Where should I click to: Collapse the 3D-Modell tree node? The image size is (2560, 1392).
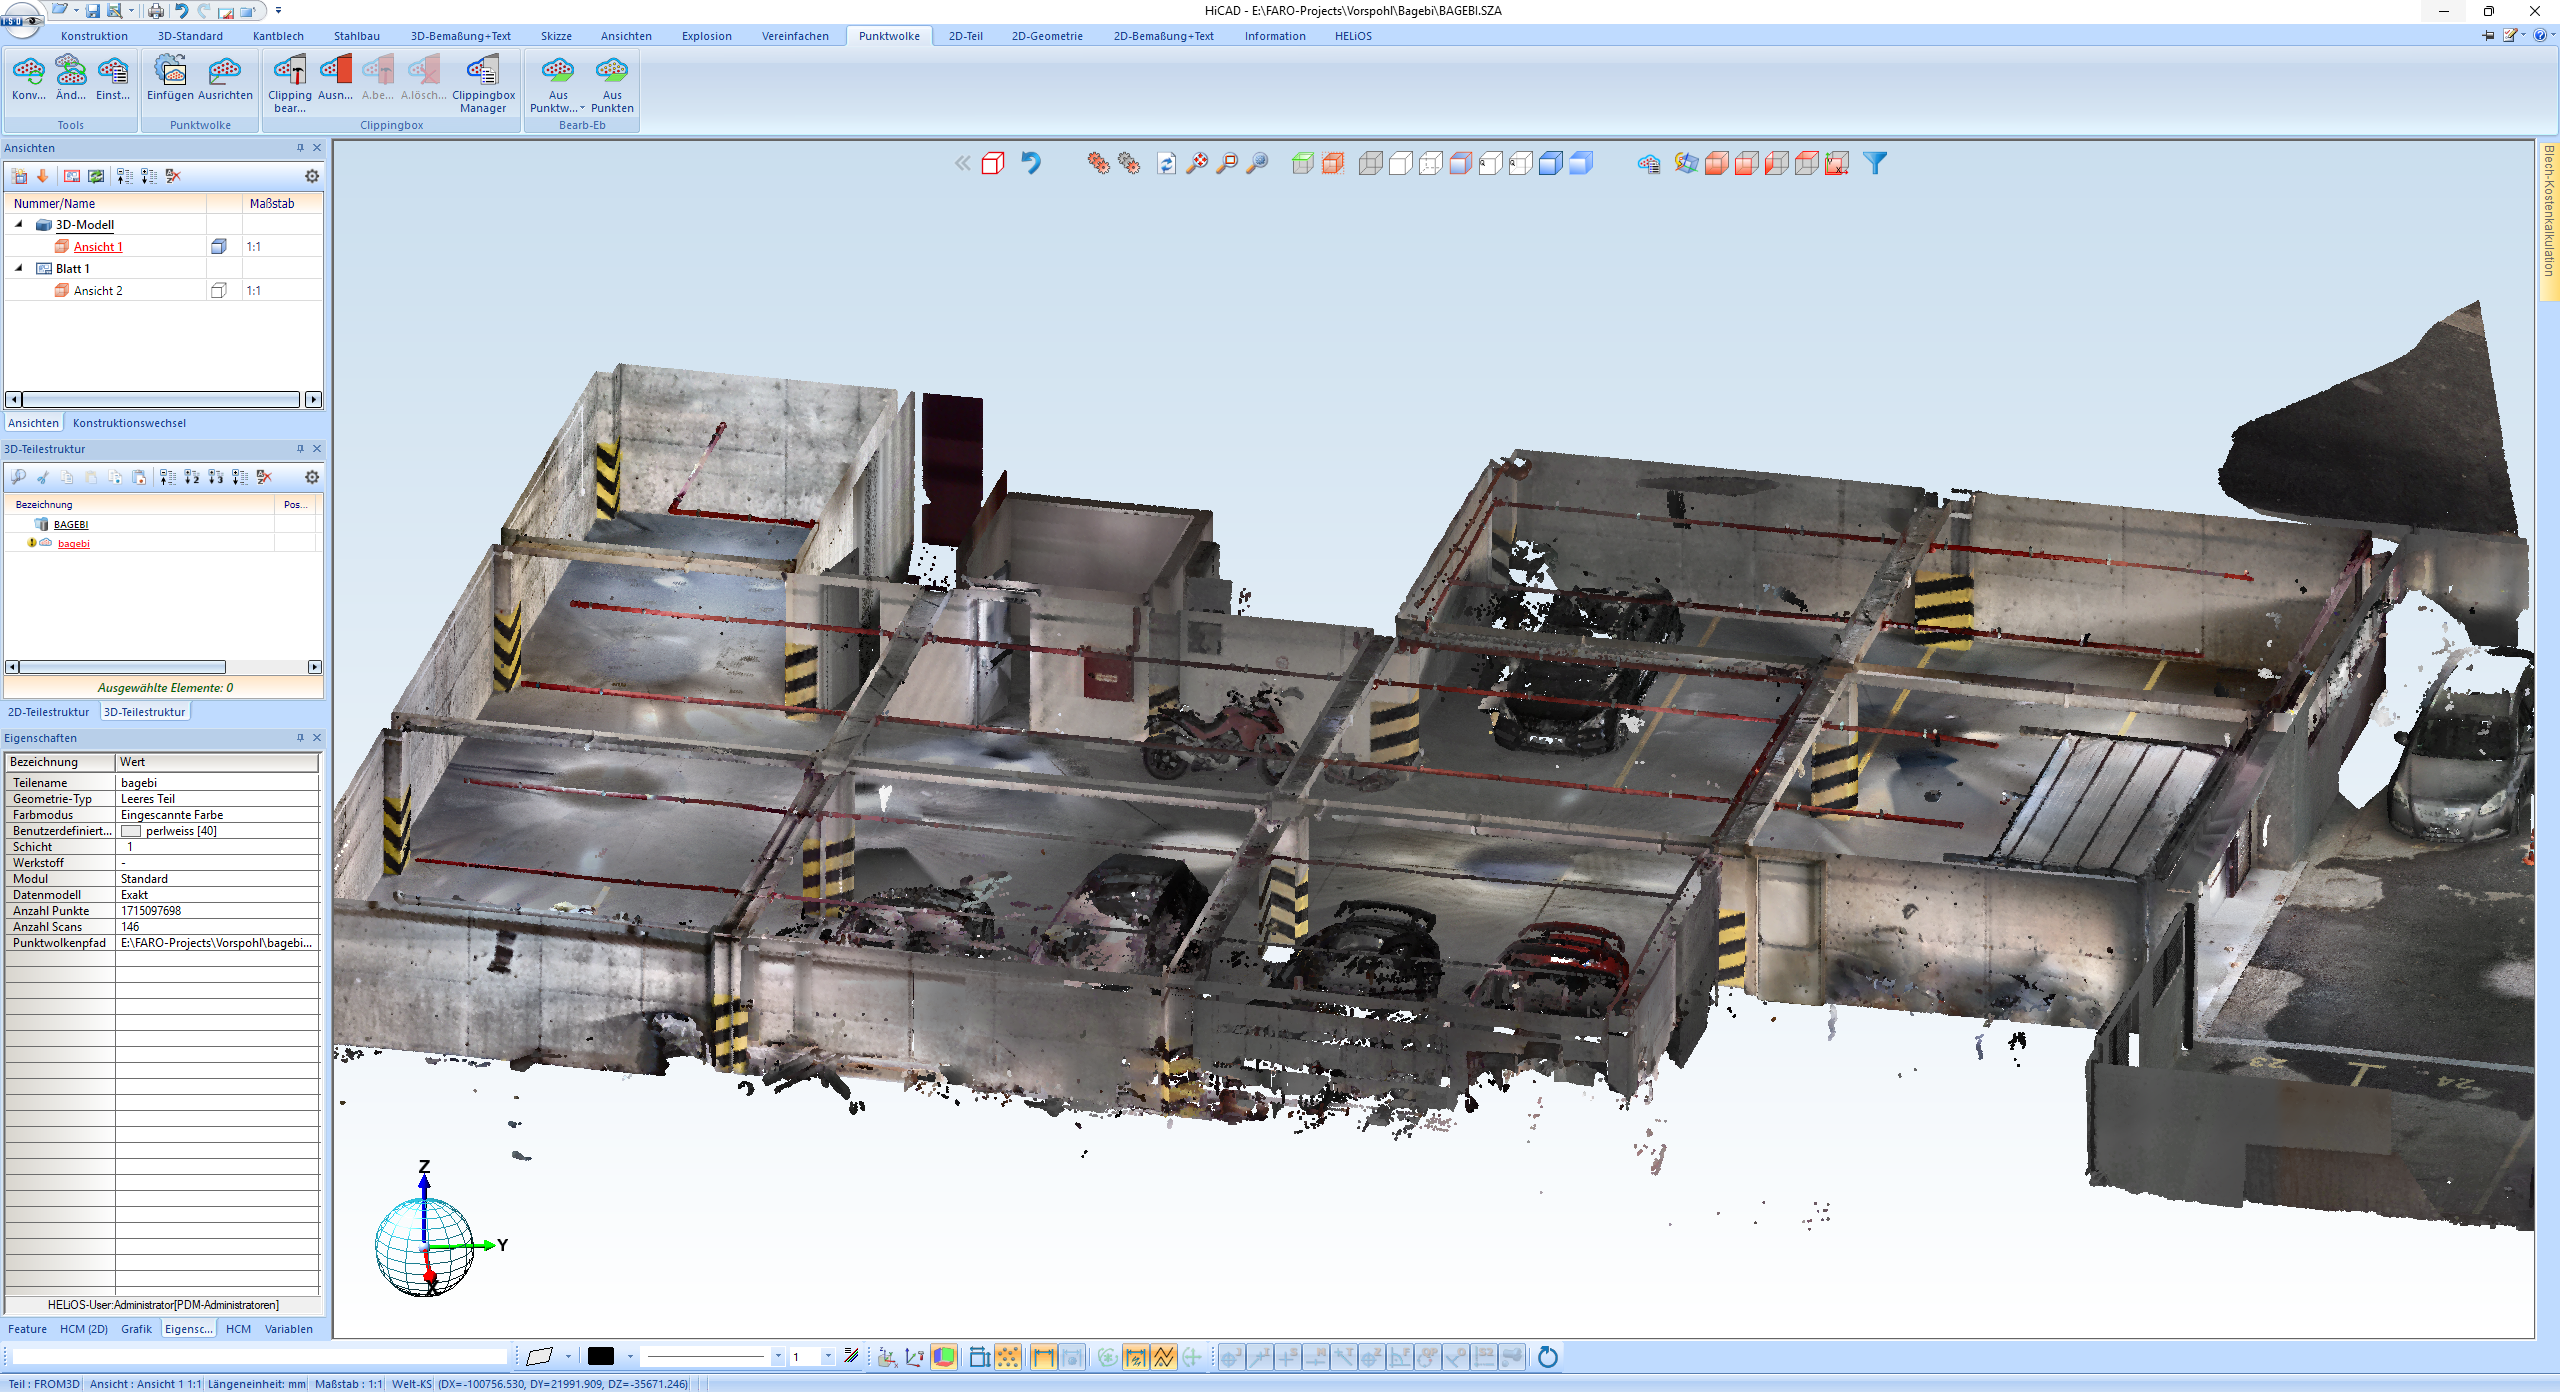[19, 225]
